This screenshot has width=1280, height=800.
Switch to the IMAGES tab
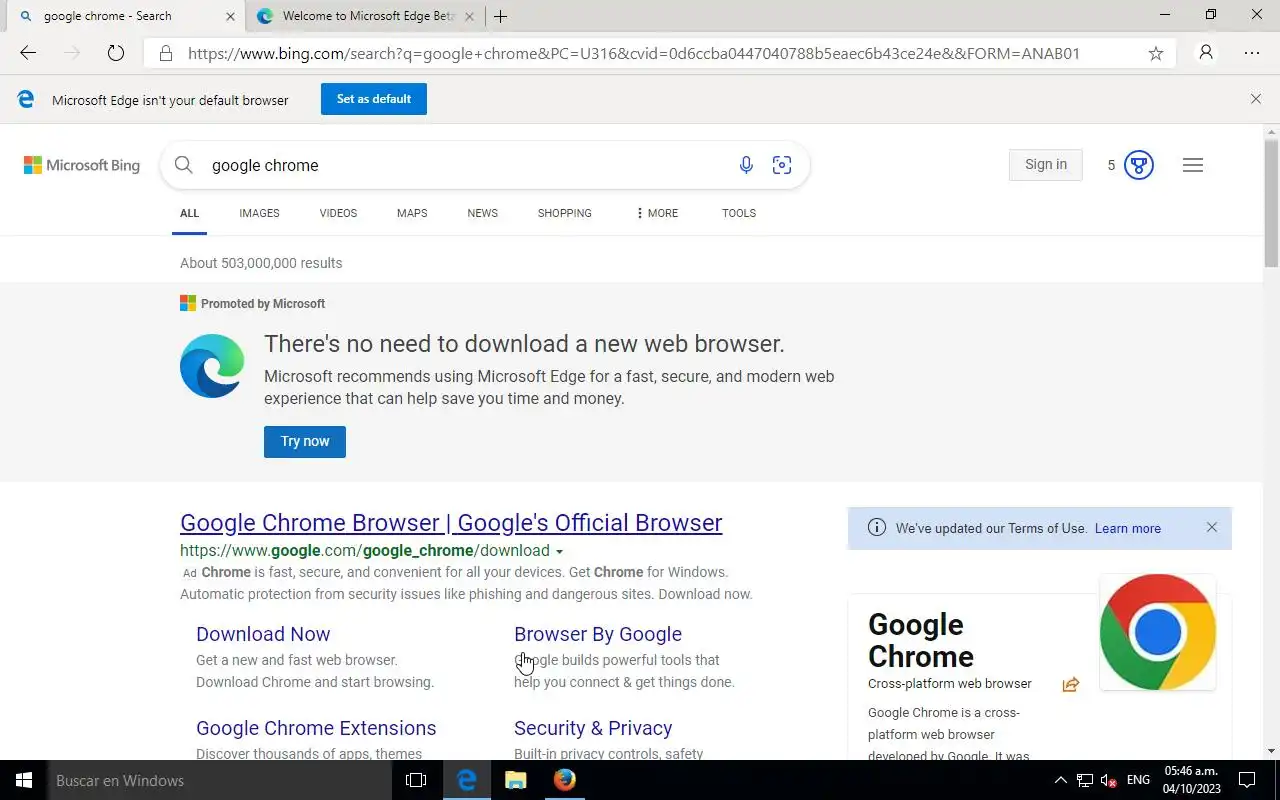(259, 213)
